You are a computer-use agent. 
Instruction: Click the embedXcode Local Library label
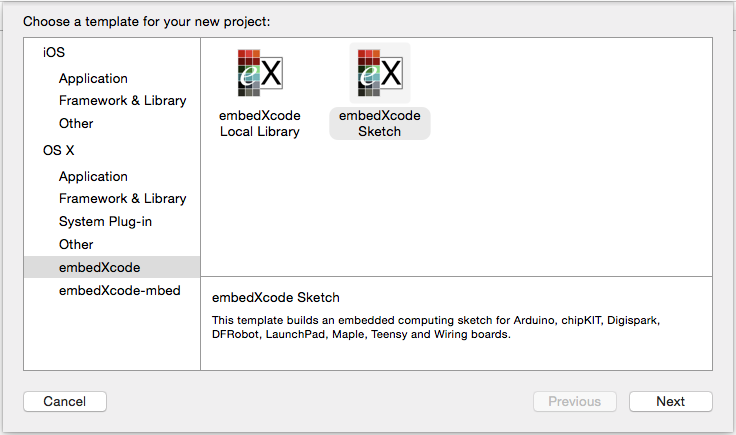click(x=260, y=123)
